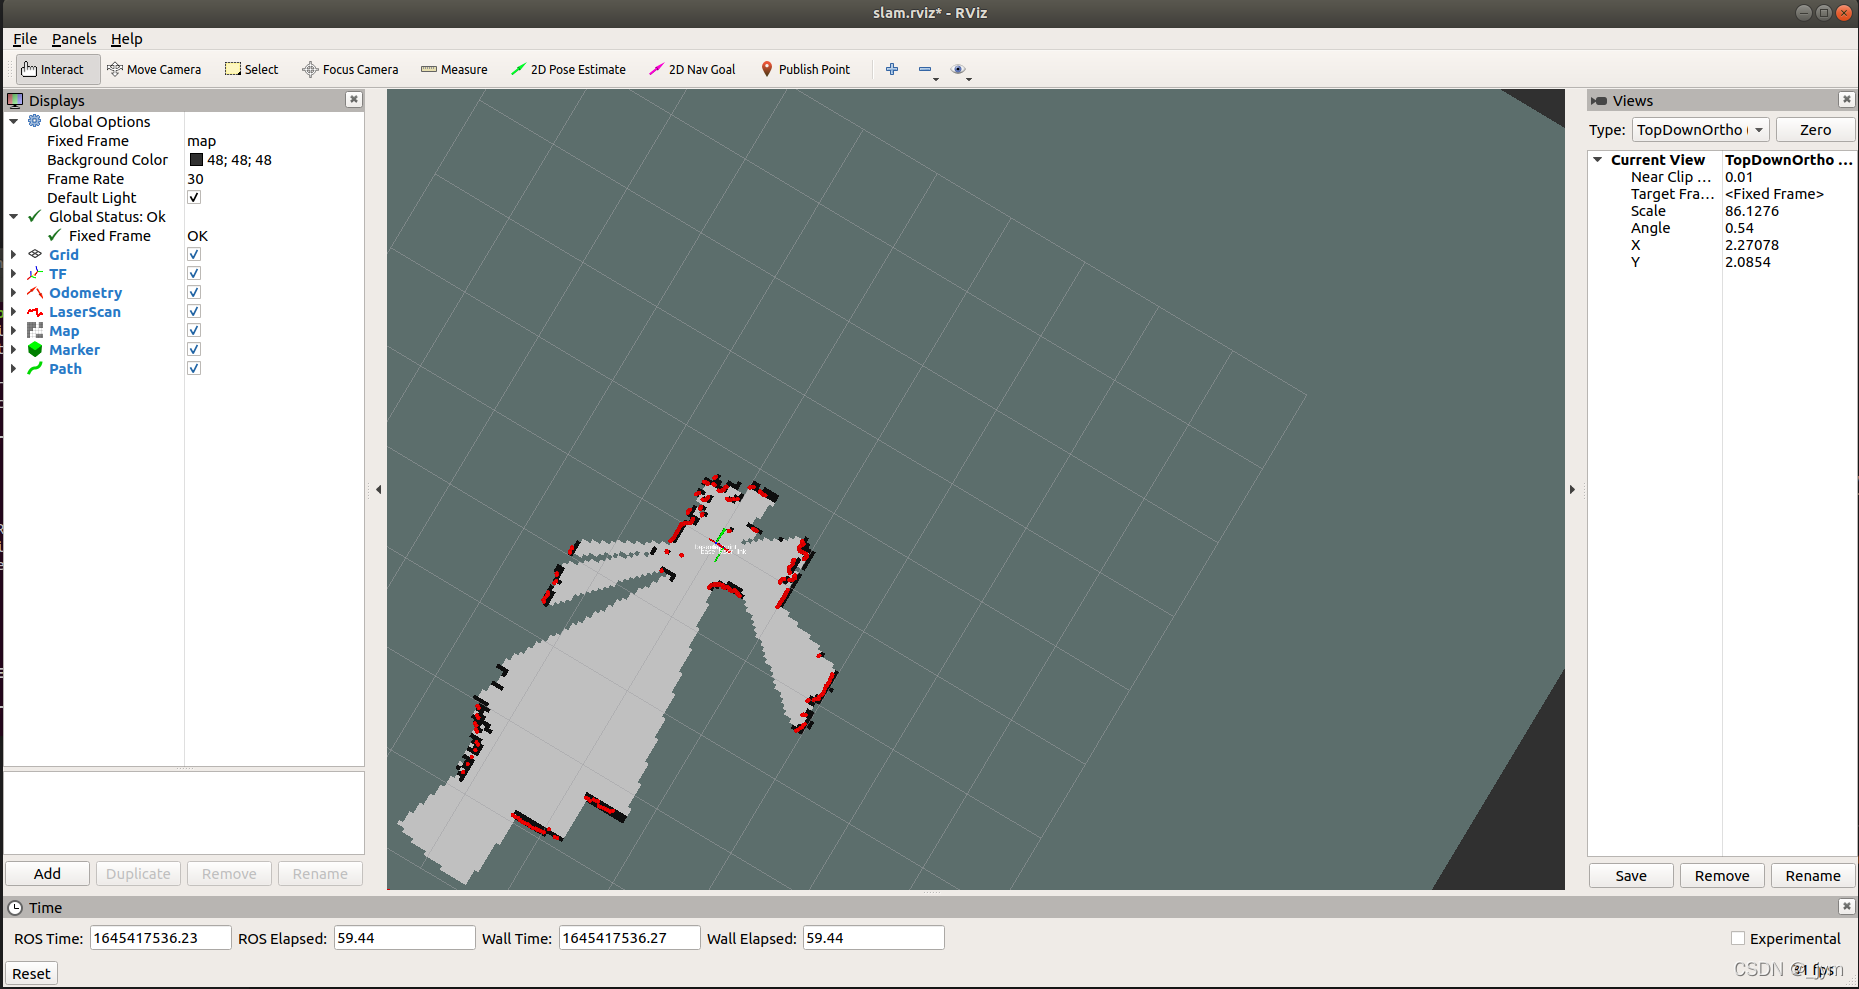Screen dimensions: 1859x989
Task: Expand the TF display node
Action: pos(14,273)
